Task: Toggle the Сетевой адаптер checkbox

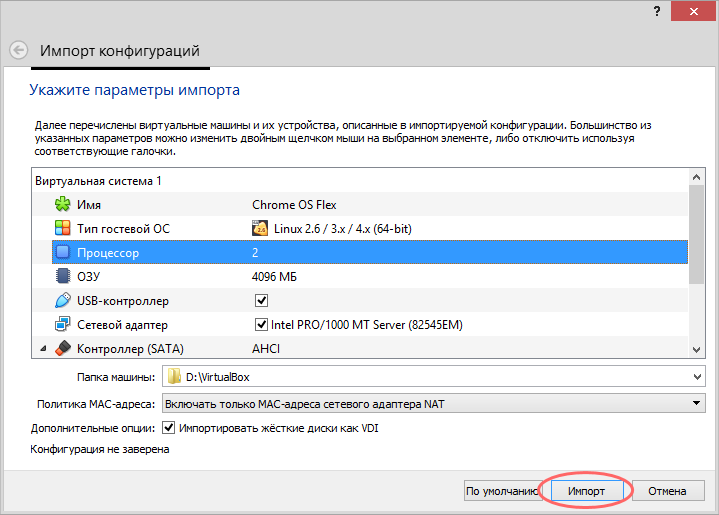Action: click(x=261, y=324)
